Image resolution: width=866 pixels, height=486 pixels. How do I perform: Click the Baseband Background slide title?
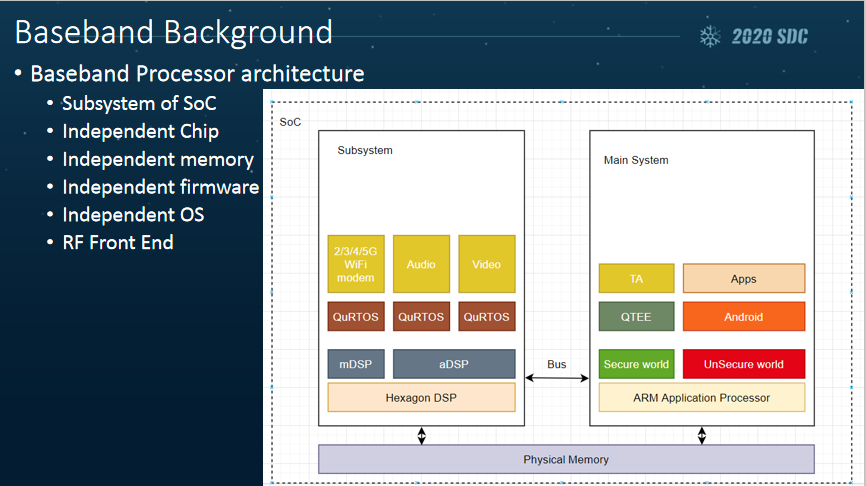point(173,32)
